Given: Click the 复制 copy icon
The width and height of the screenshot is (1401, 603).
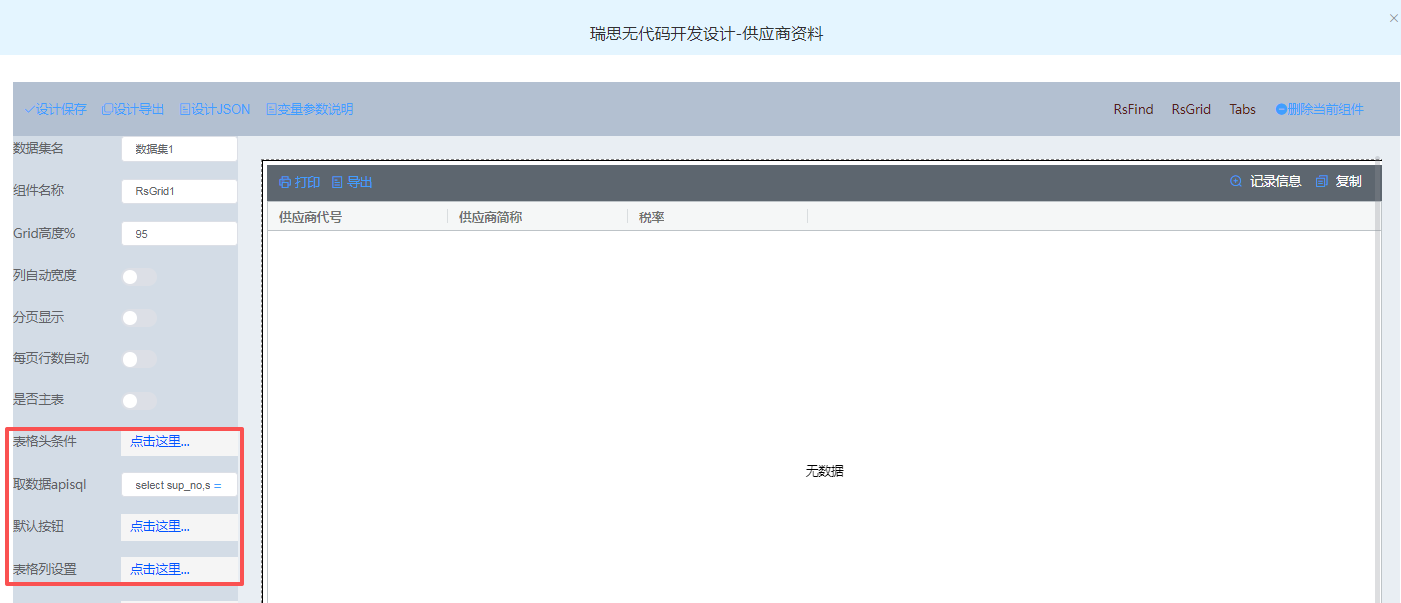Looking at the screenshot, I should tap(1322, 181).
